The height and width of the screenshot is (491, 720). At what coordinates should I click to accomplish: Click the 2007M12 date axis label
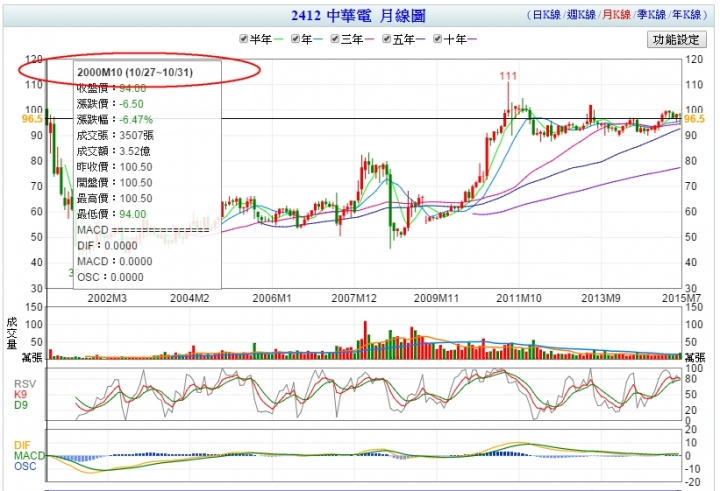pyautogui.click(x=354, y=298)
